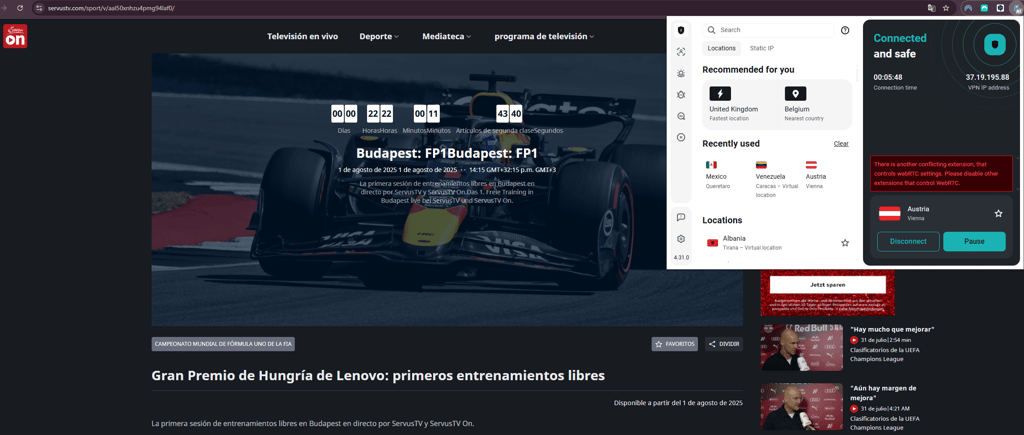Click the Campeonato Mundial de Fórmula Uno tag

click(223, 344)
